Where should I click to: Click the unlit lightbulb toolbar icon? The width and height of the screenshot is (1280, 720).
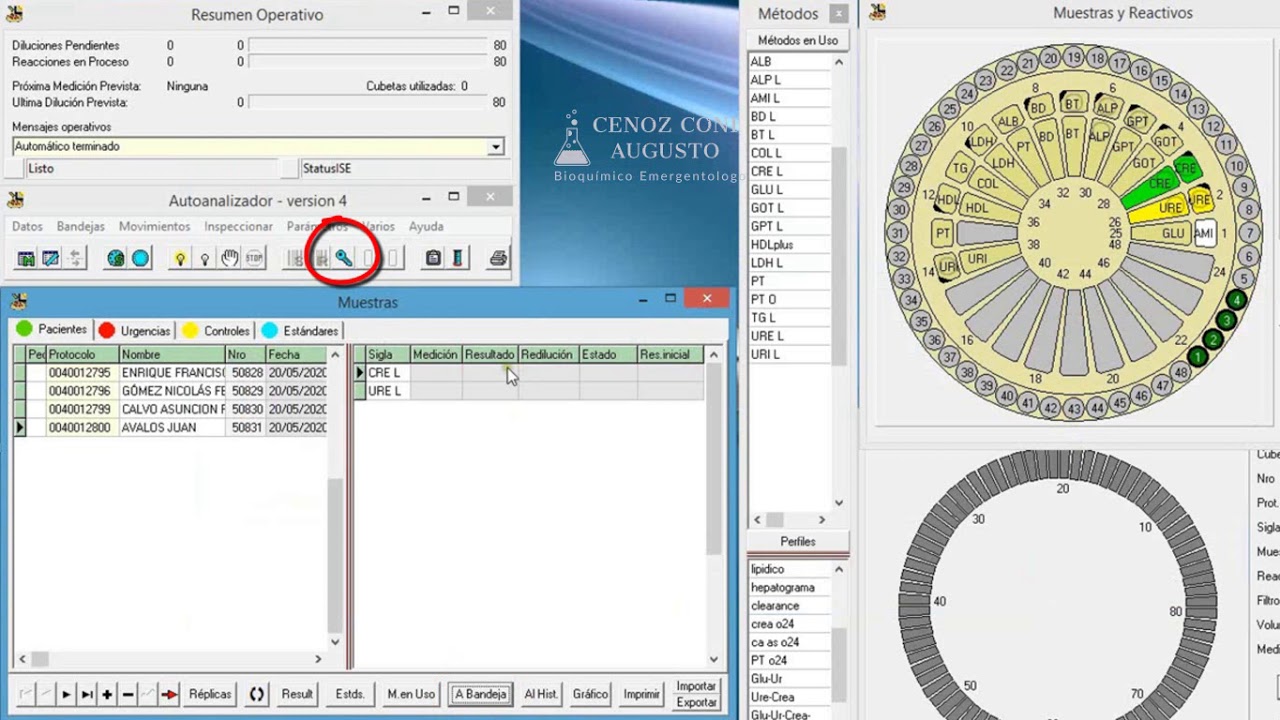point(205,258)
